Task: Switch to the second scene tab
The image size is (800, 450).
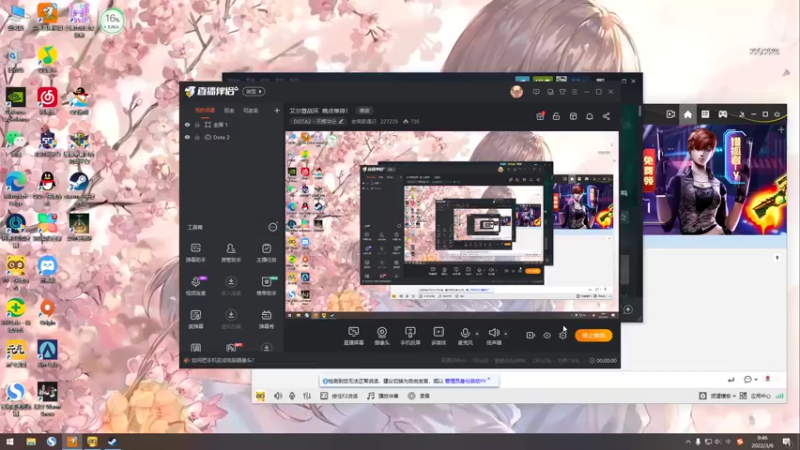Action: tap(229, 111)
